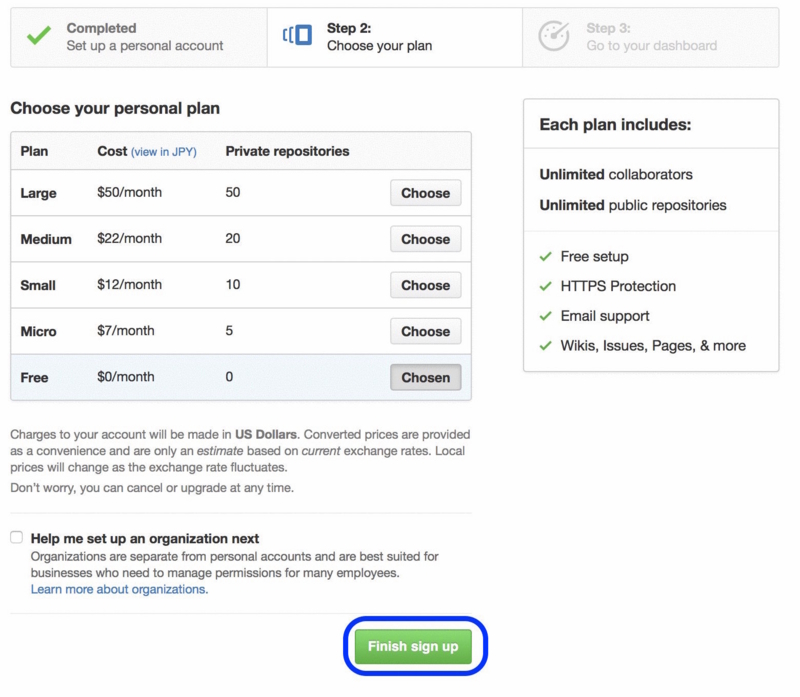Click the Free plan table row
The height and width of the screenshot is (697, 800).
[x=241, y=377]
